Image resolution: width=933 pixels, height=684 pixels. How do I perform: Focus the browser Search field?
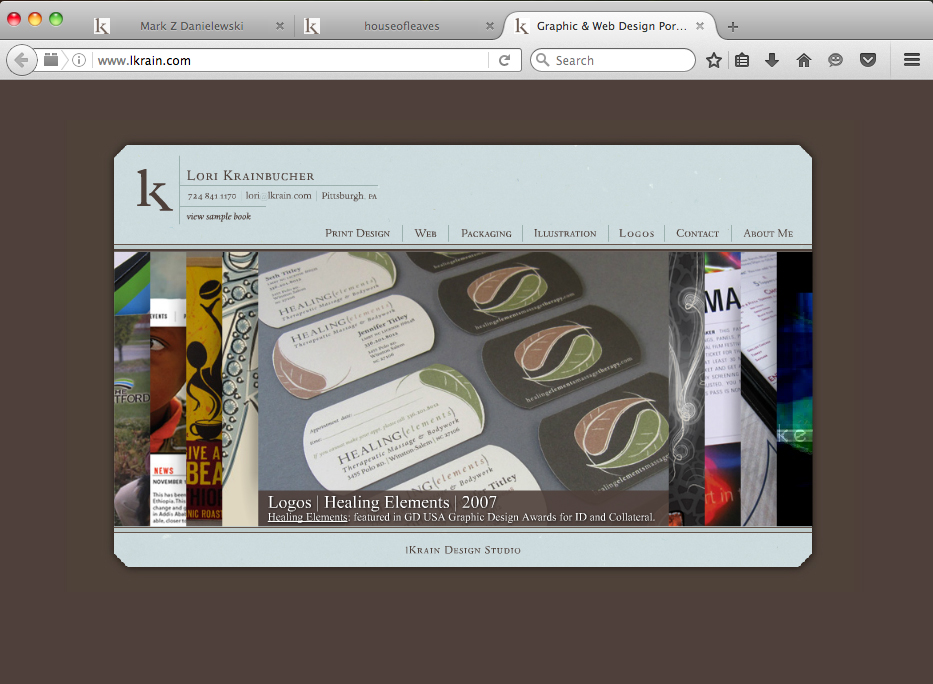point(613,60)
